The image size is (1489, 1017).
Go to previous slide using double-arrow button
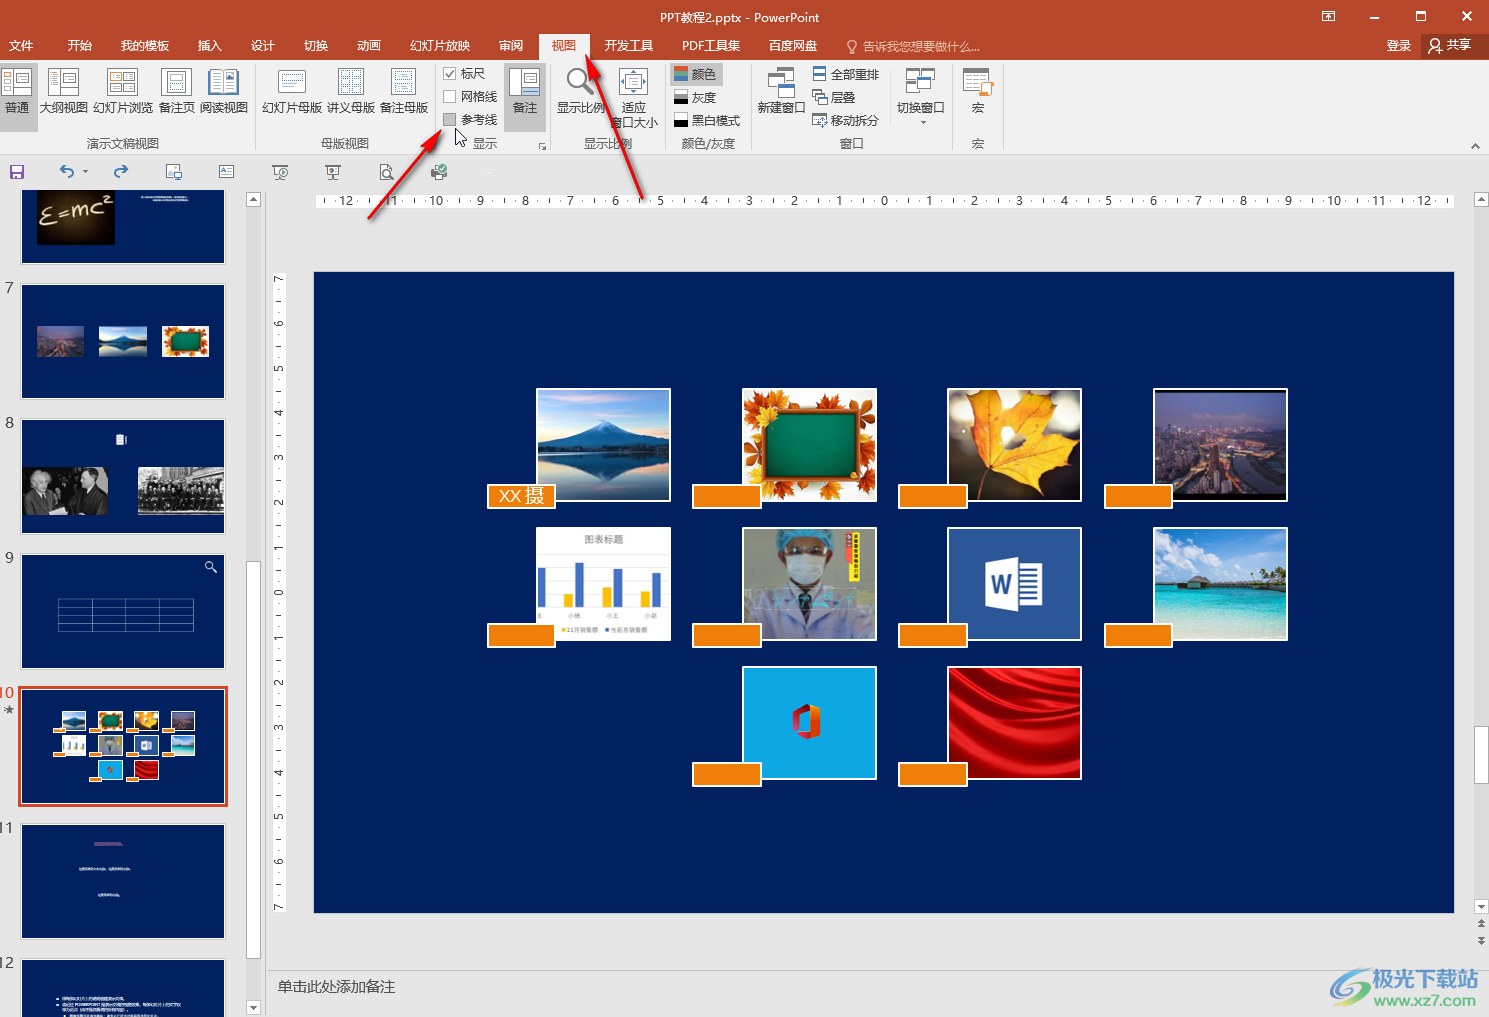(x=1481, y=925)
